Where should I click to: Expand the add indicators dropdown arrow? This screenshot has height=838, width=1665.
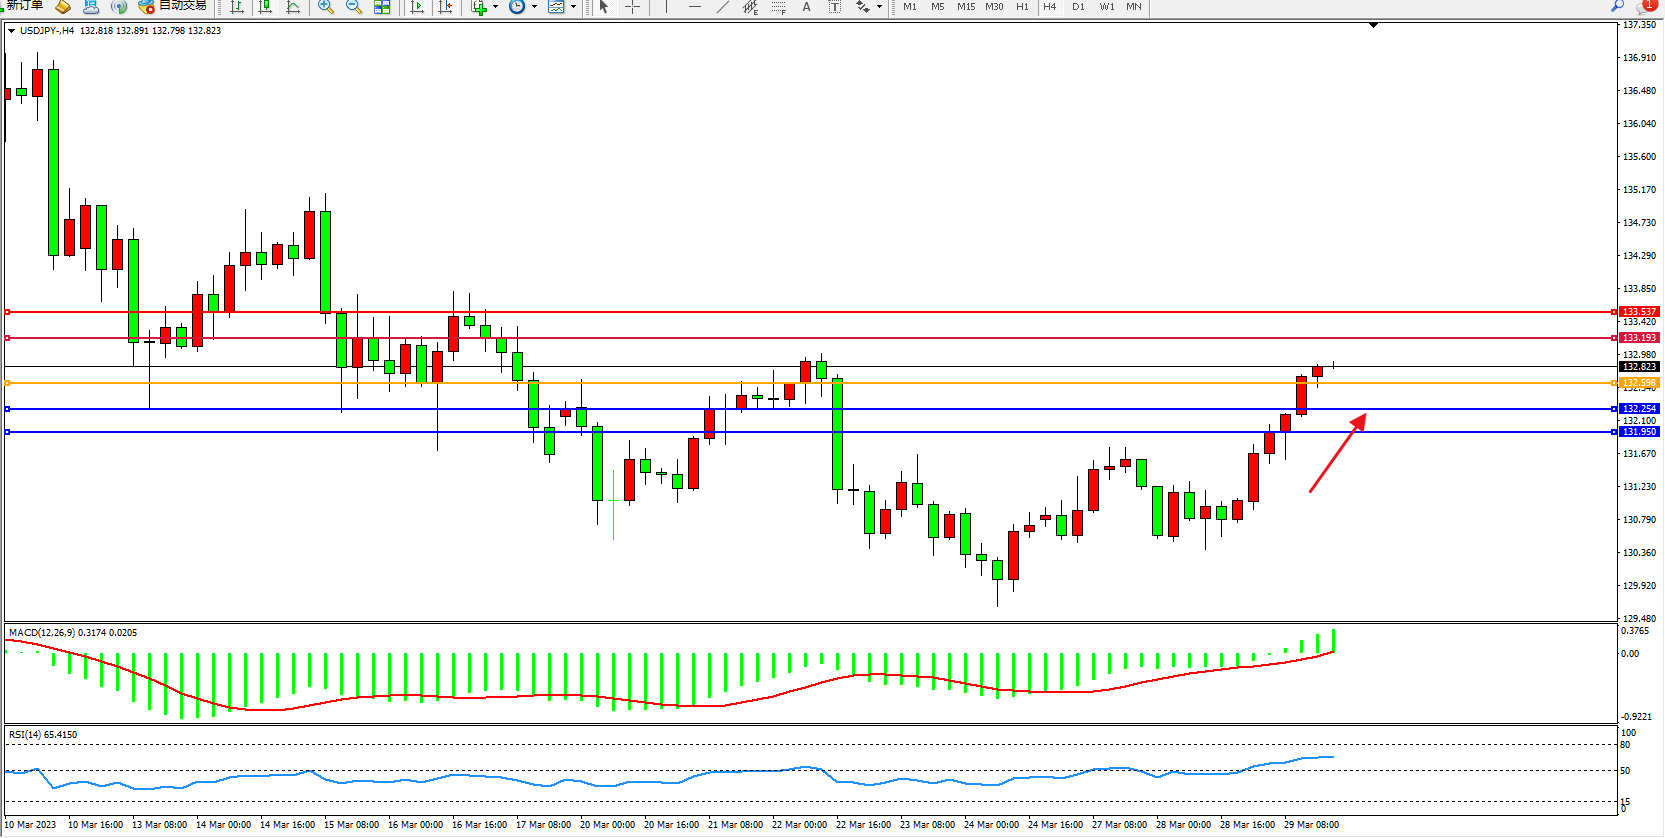tap(496, 7)
